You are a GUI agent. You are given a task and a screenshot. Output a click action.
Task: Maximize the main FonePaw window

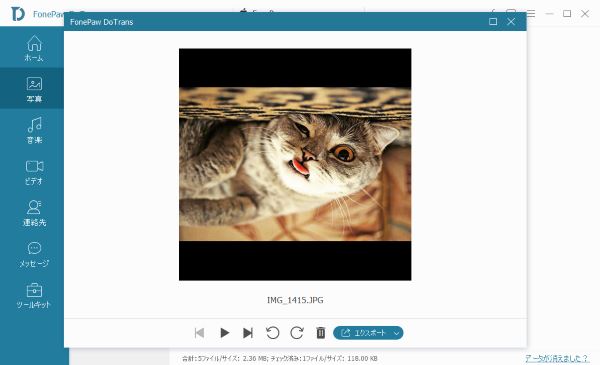click(x=567, y=14)
